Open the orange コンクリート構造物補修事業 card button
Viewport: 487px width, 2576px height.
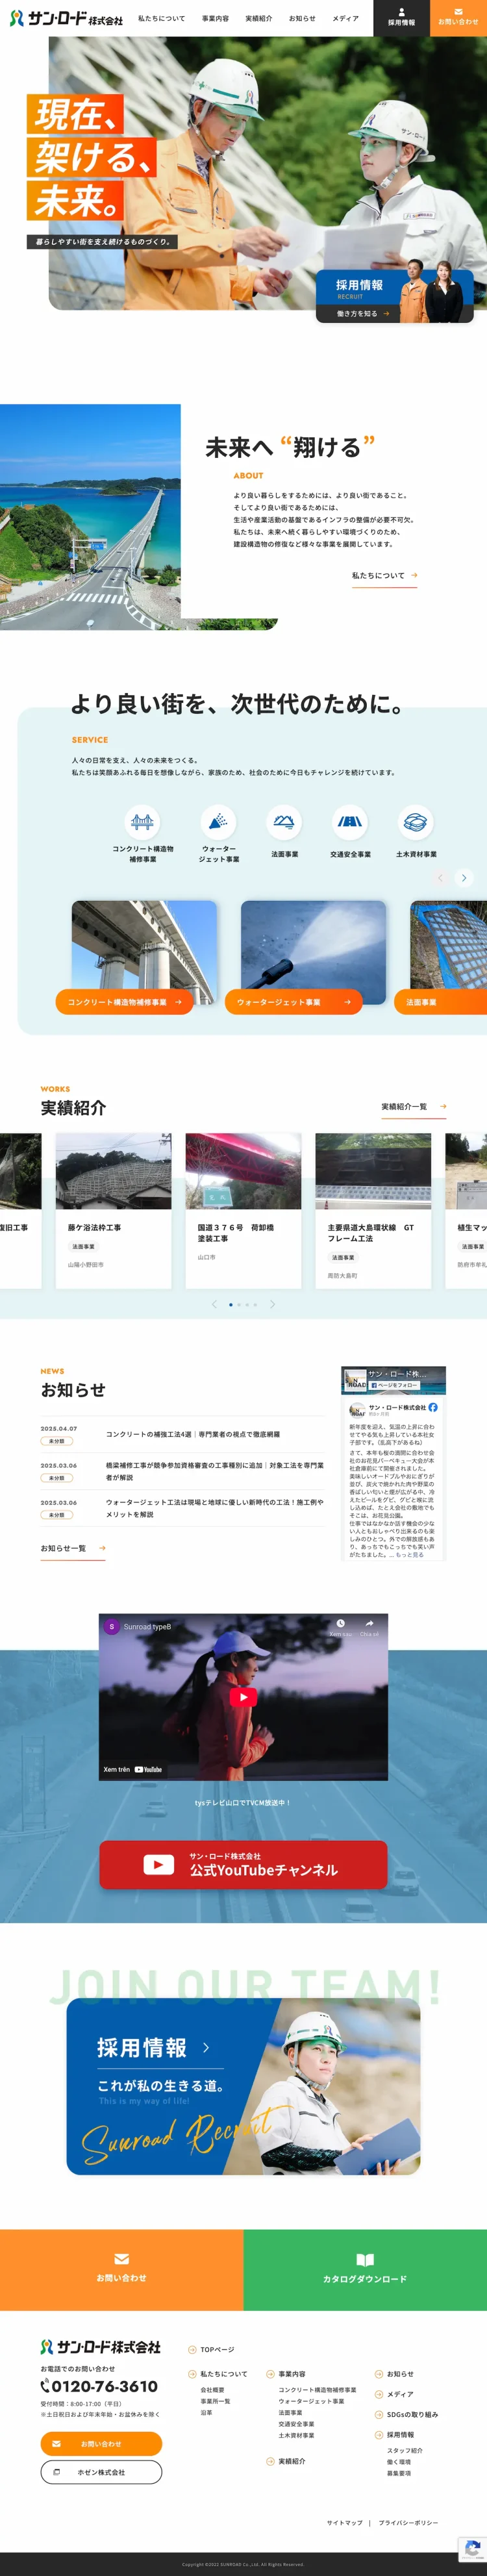(x=125, y=1002)
